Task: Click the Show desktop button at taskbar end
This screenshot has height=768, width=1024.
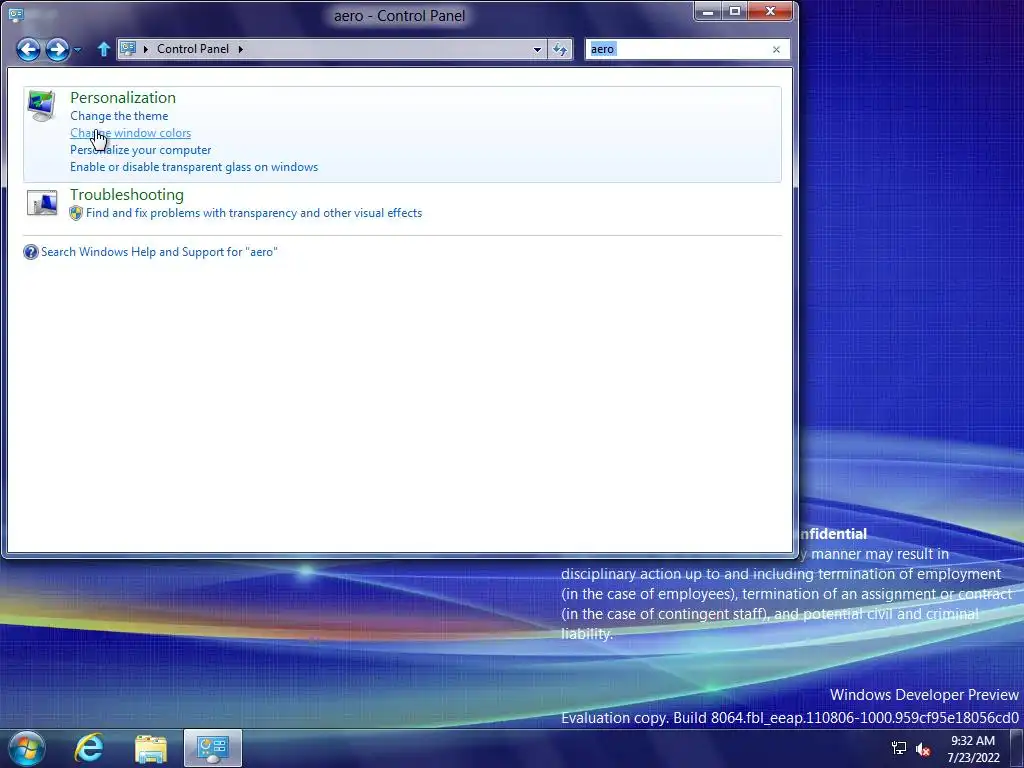Action: 1017,749
